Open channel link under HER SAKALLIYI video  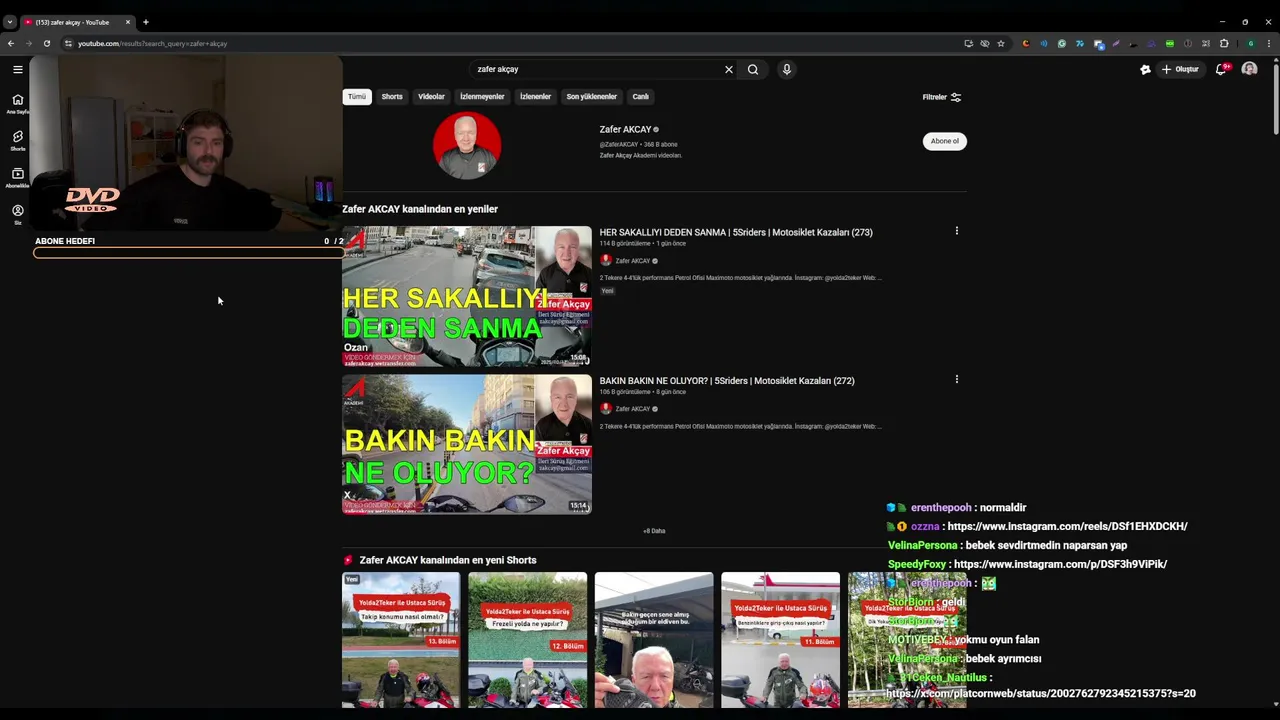[632, 261]
